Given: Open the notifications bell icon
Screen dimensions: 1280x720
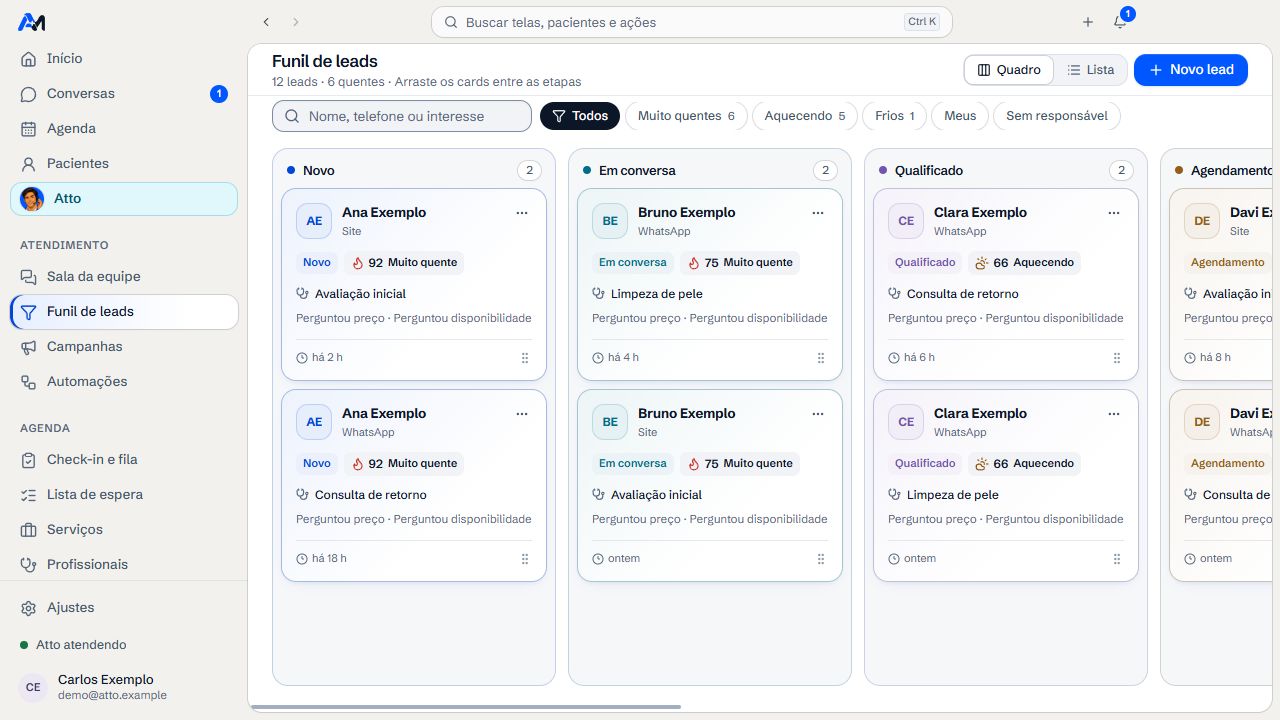Looking at the screenshot, I should tap(1120, 22).
